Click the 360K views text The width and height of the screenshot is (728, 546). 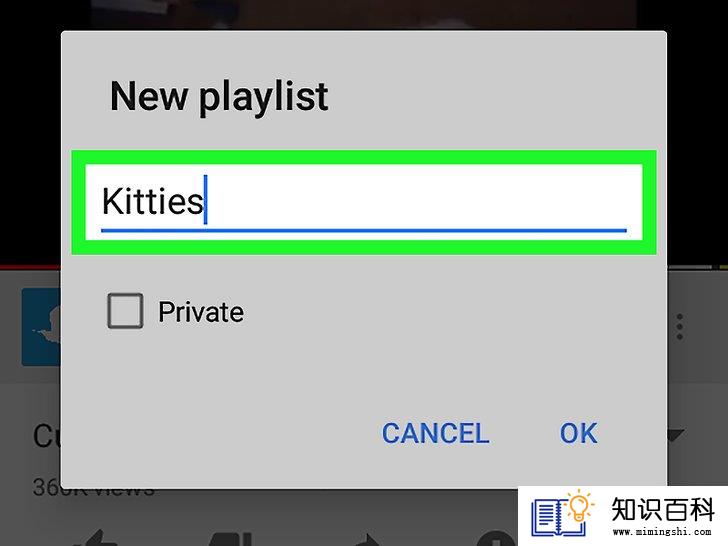tap(93, 489)
